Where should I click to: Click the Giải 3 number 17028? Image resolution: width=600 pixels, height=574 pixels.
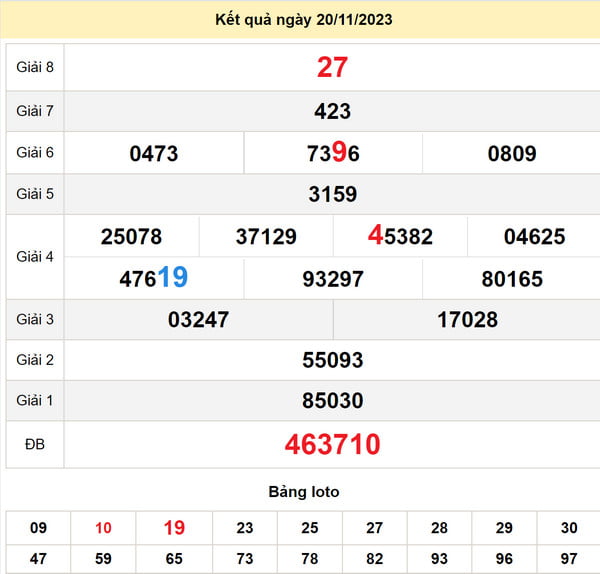coord(467,320)
